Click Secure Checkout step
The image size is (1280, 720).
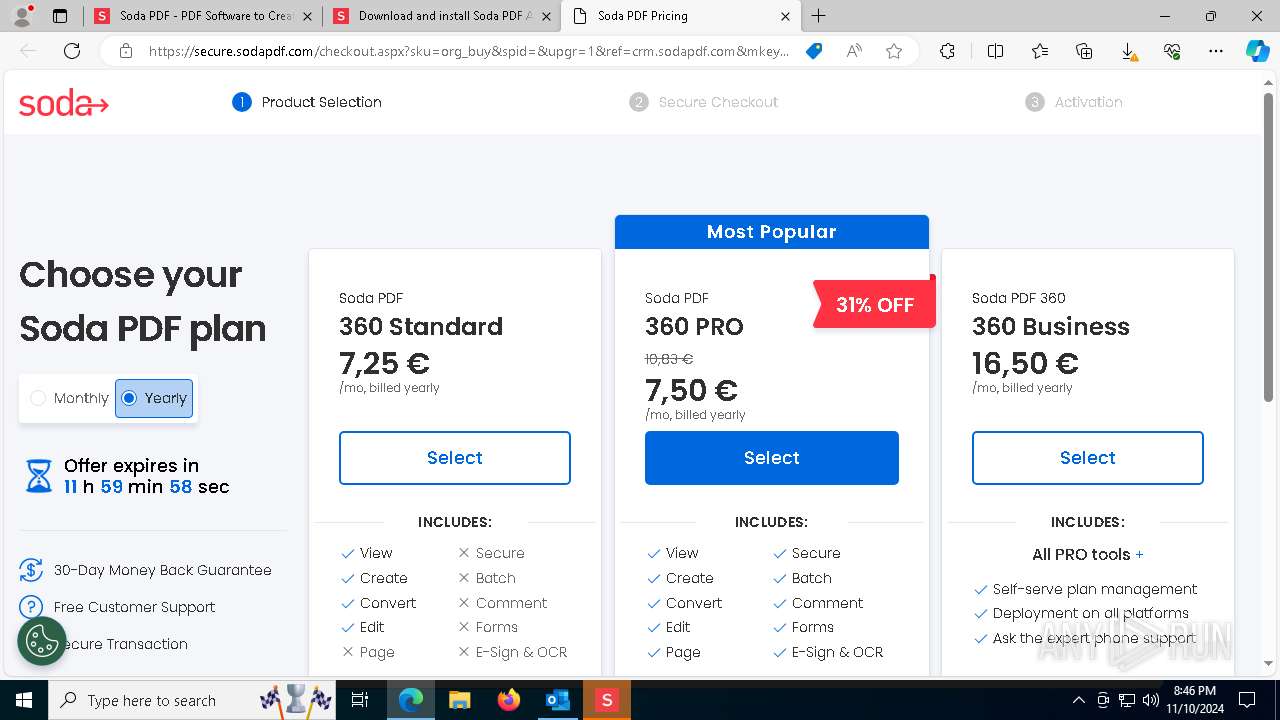[704, 102]
